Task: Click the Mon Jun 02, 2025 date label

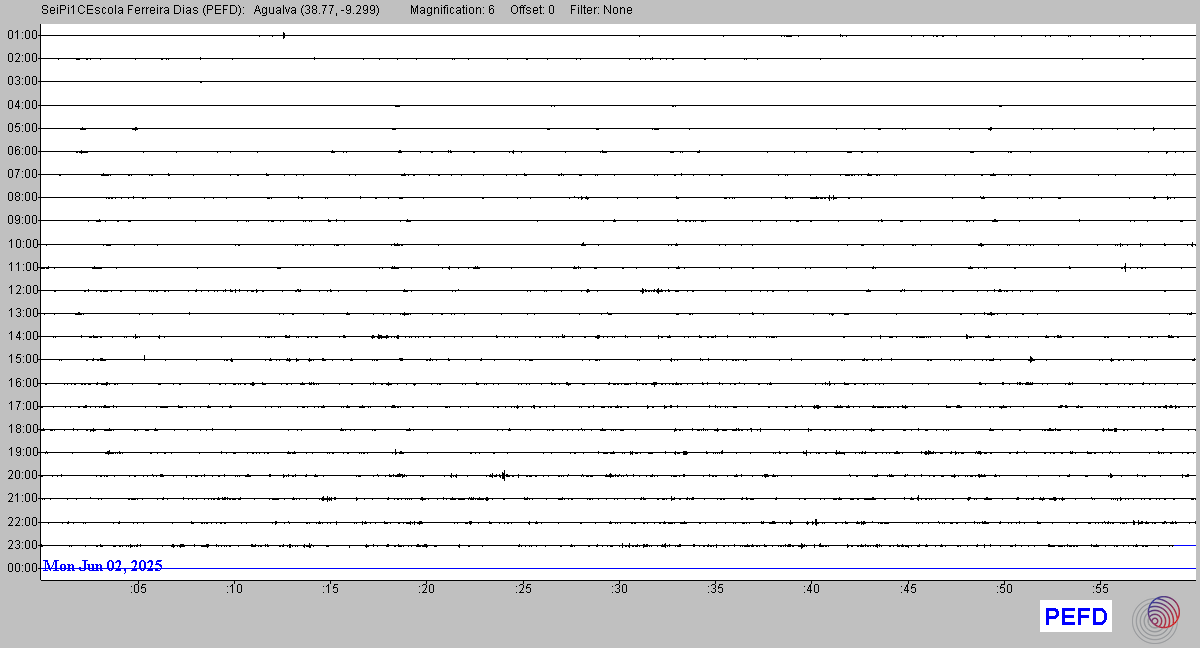Action: click(103, 566)
